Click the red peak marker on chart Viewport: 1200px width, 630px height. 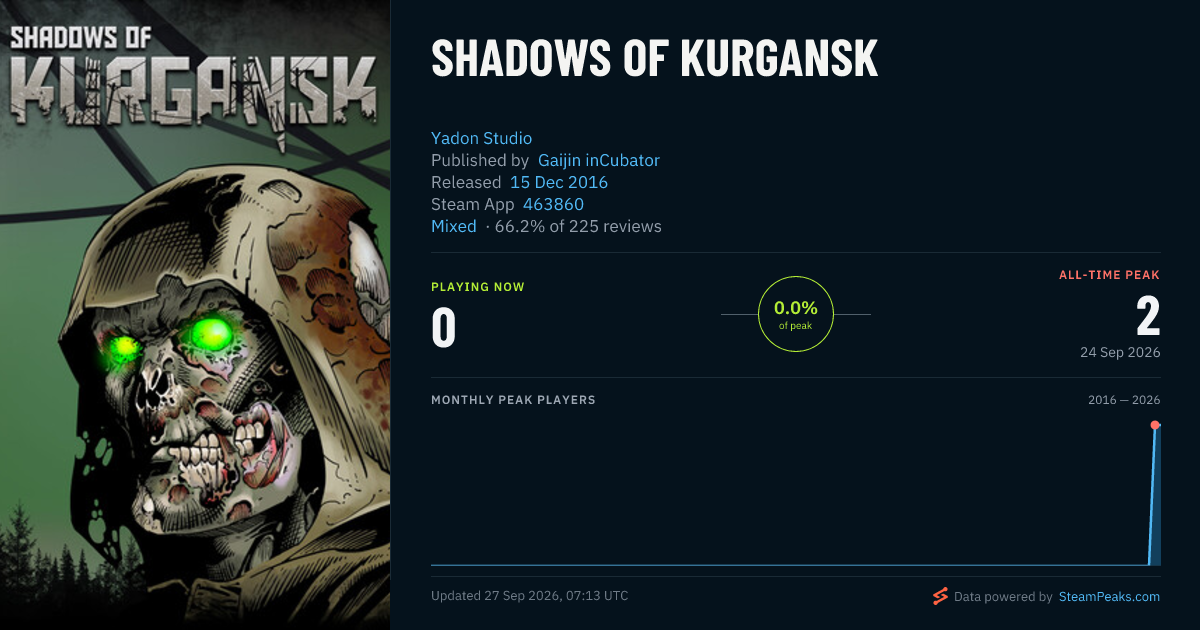coord(1155,425)
